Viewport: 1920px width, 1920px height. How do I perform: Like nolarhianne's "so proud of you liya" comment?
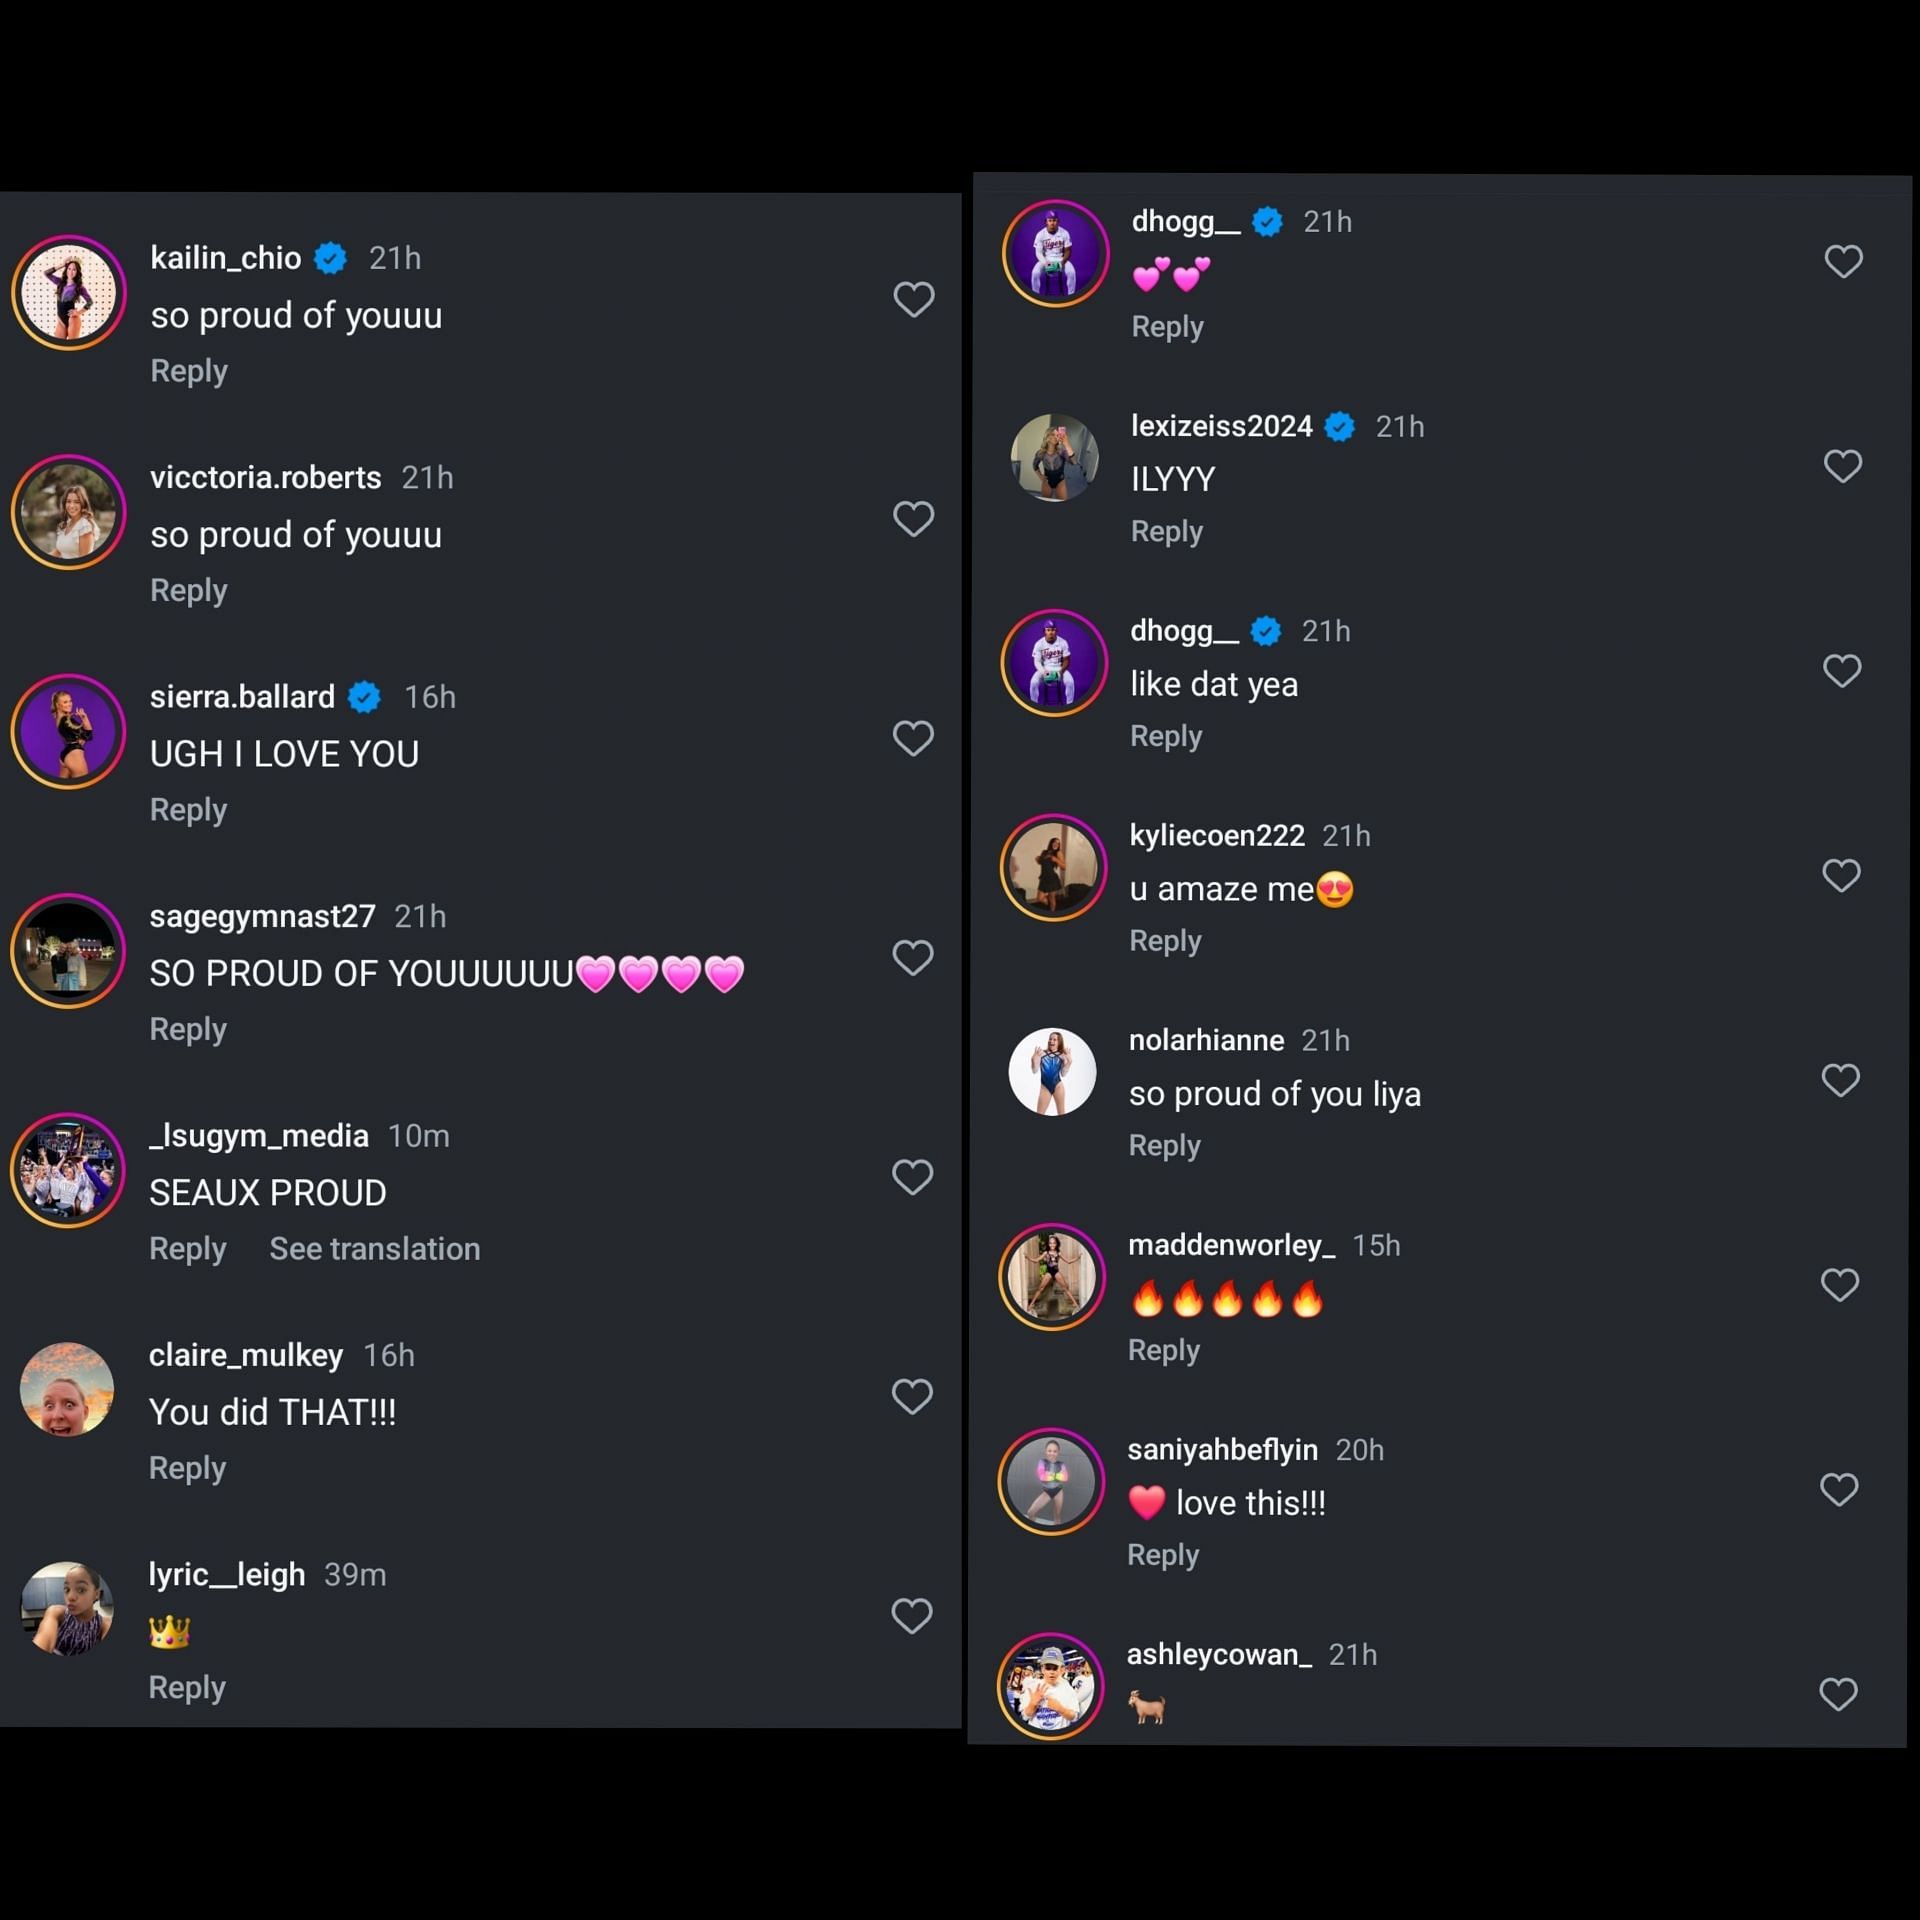[x=1840, y=1080]
